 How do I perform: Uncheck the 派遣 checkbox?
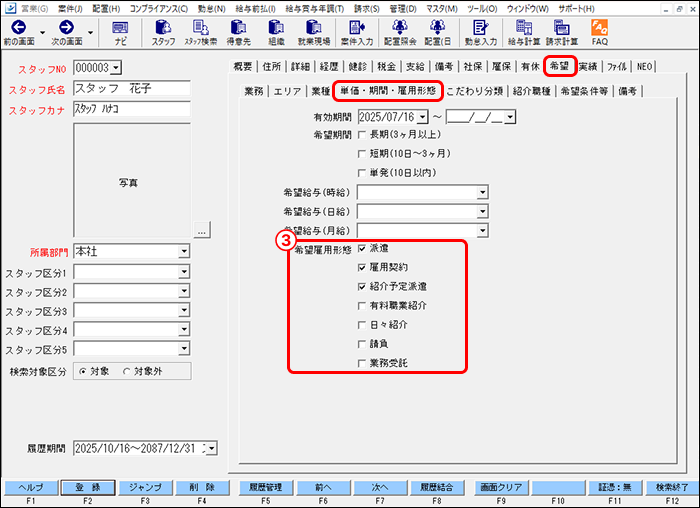click(362, 249)
